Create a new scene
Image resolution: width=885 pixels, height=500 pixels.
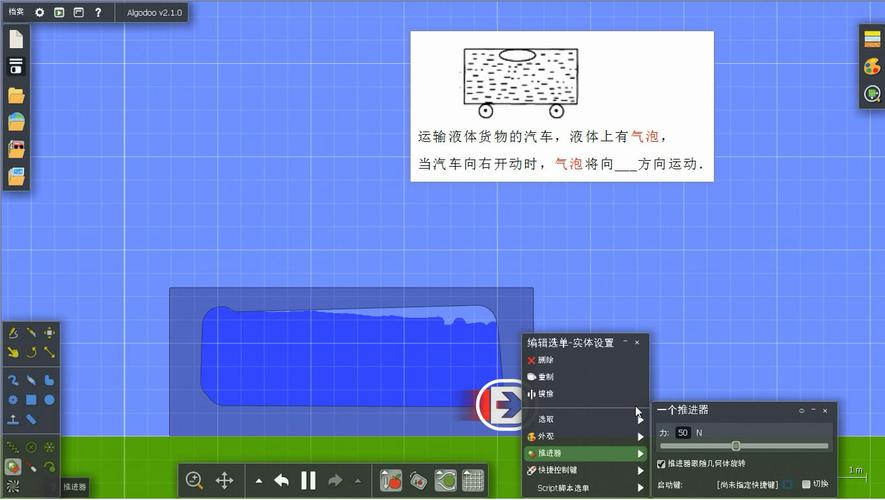tap(16, 39)
